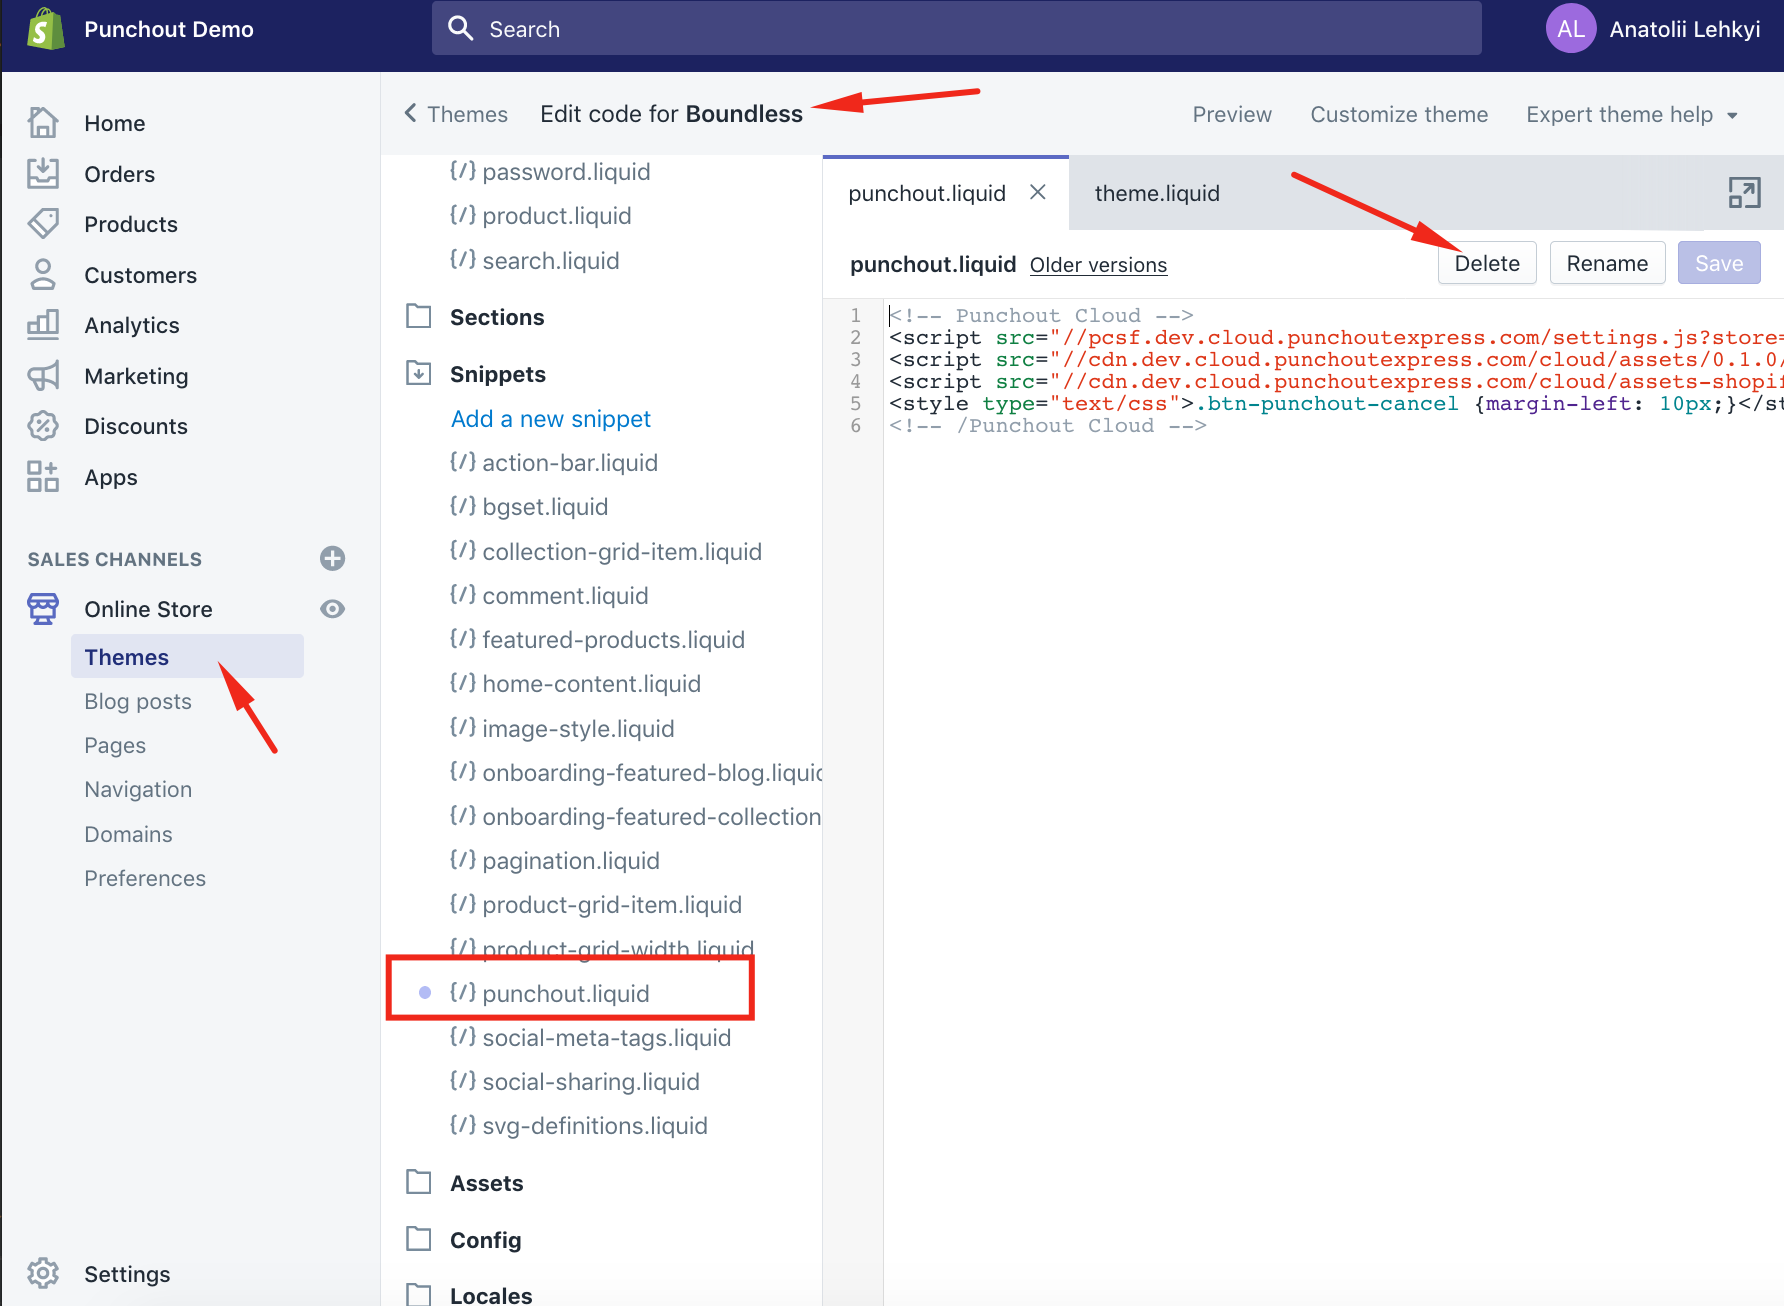Image resolution: width=1784 pixels, height=1306 pixels.
Task: Click the search magnifier icon
Action: coord(460,28)
